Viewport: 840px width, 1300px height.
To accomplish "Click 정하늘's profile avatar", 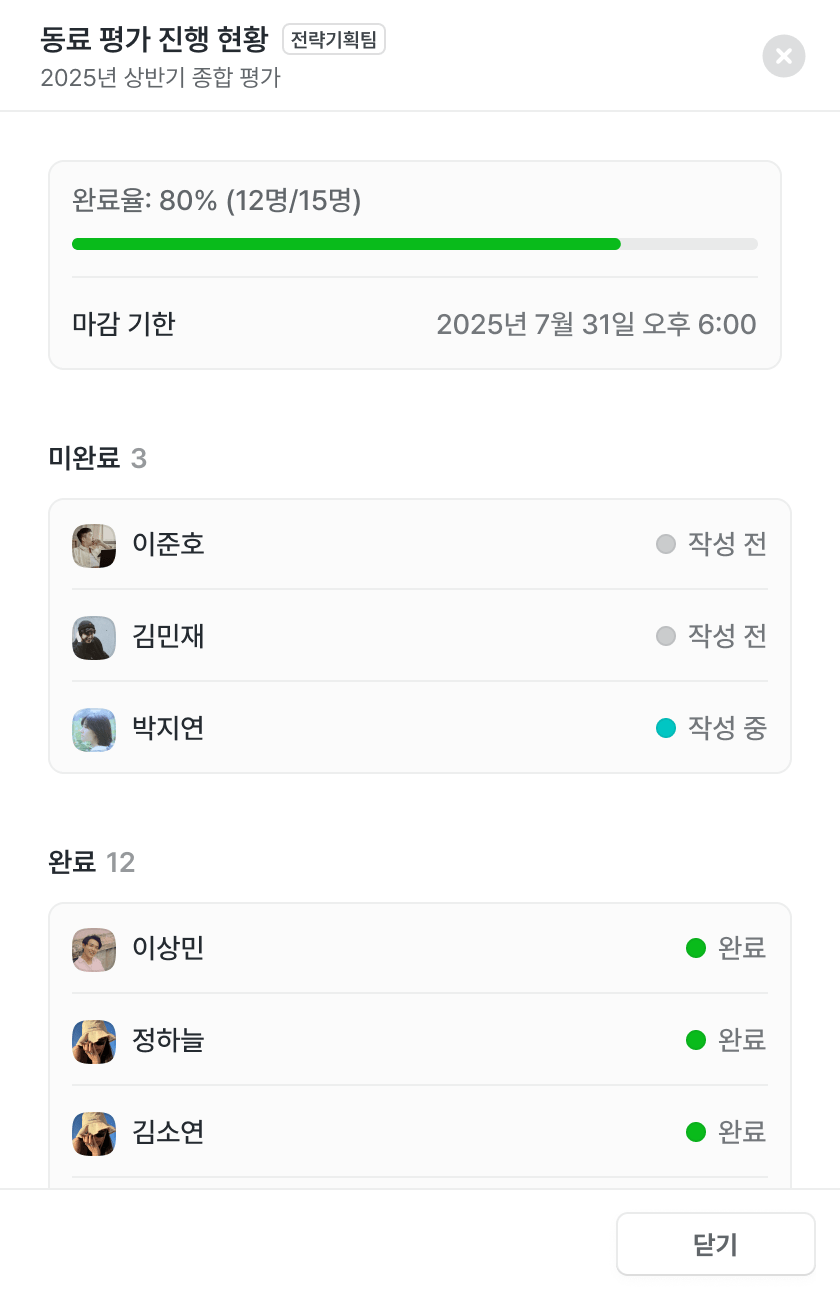I will pos(94,1041).
